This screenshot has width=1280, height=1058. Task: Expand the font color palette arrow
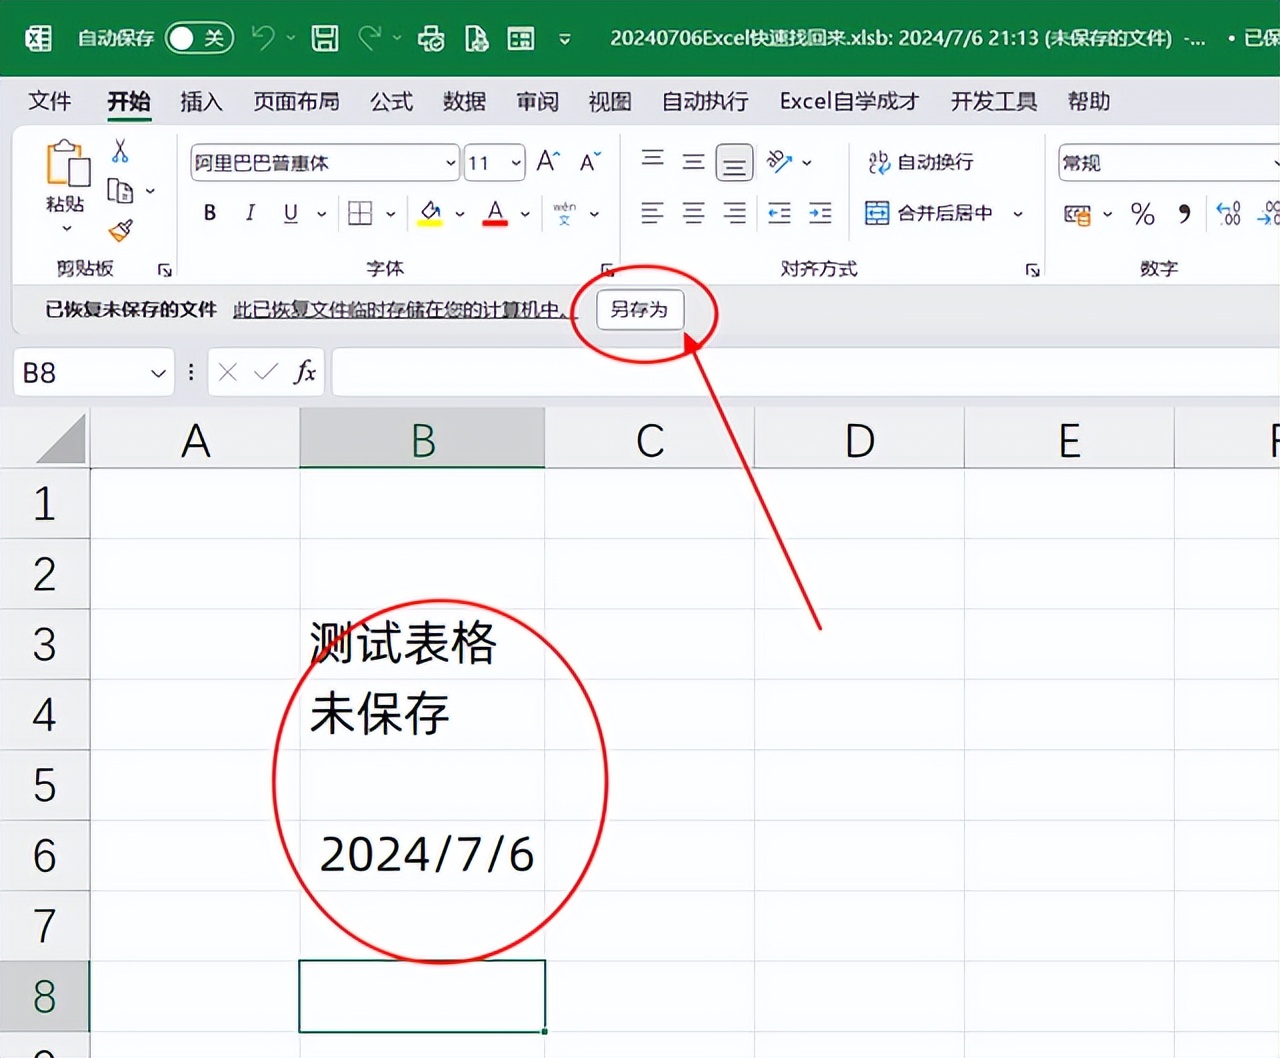[x=525, y=214]
